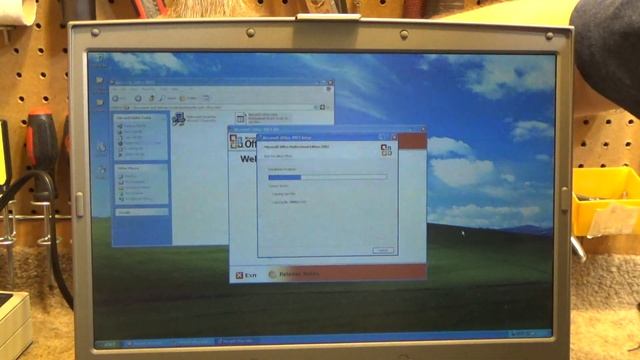The width and height of the screenshot is (640, 360).
Task: Open Release Notes in Office welcome window
Action: (x=294, y=274)
